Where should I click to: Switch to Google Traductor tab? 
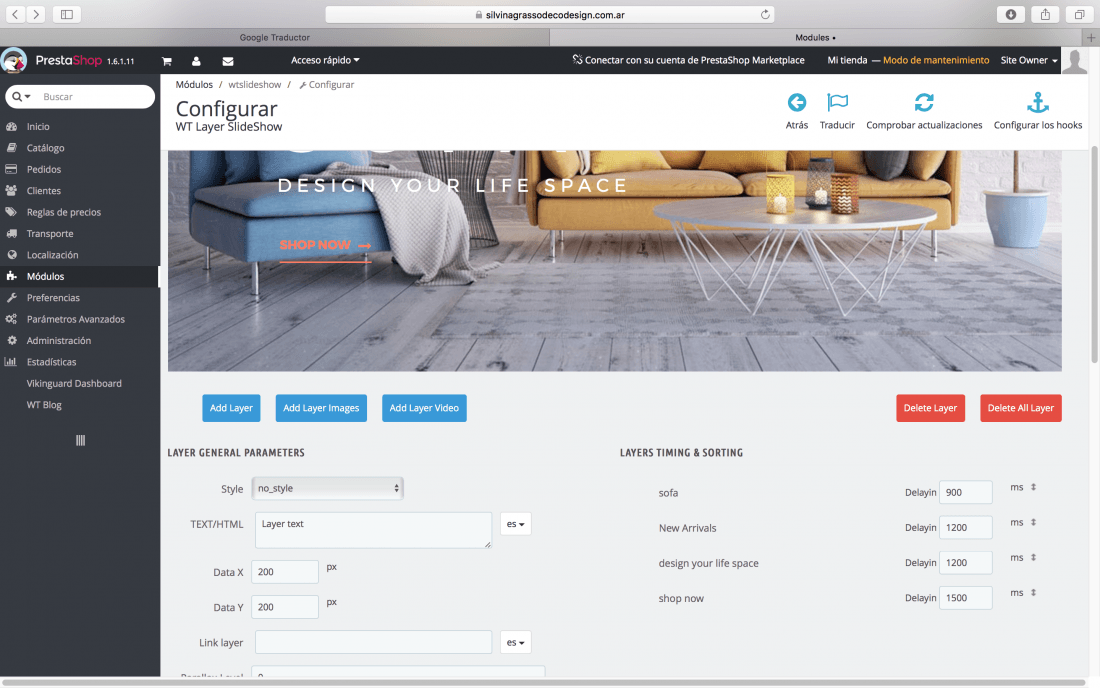(x=274, y=37)
